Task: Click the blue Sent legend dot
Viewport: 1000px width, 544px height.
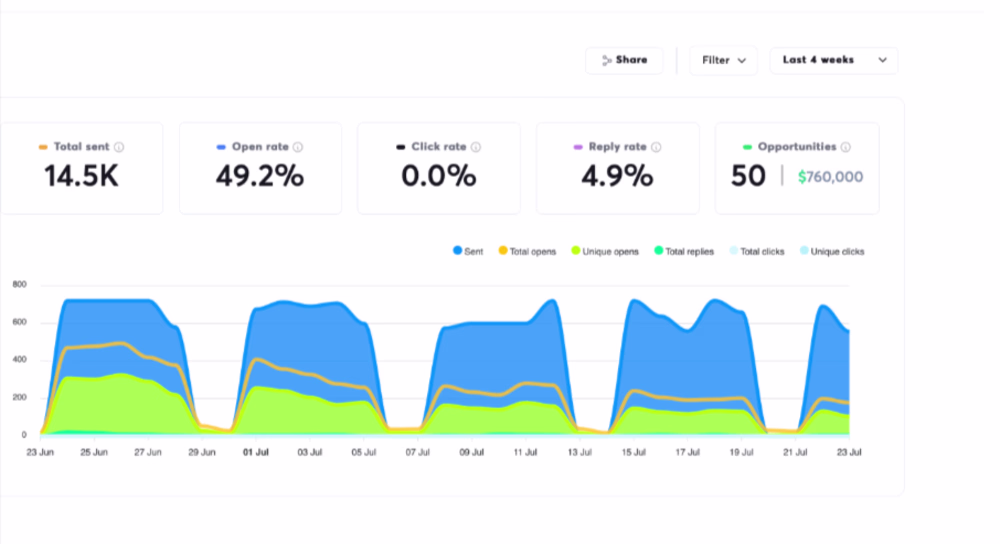Action: [457, 251]
